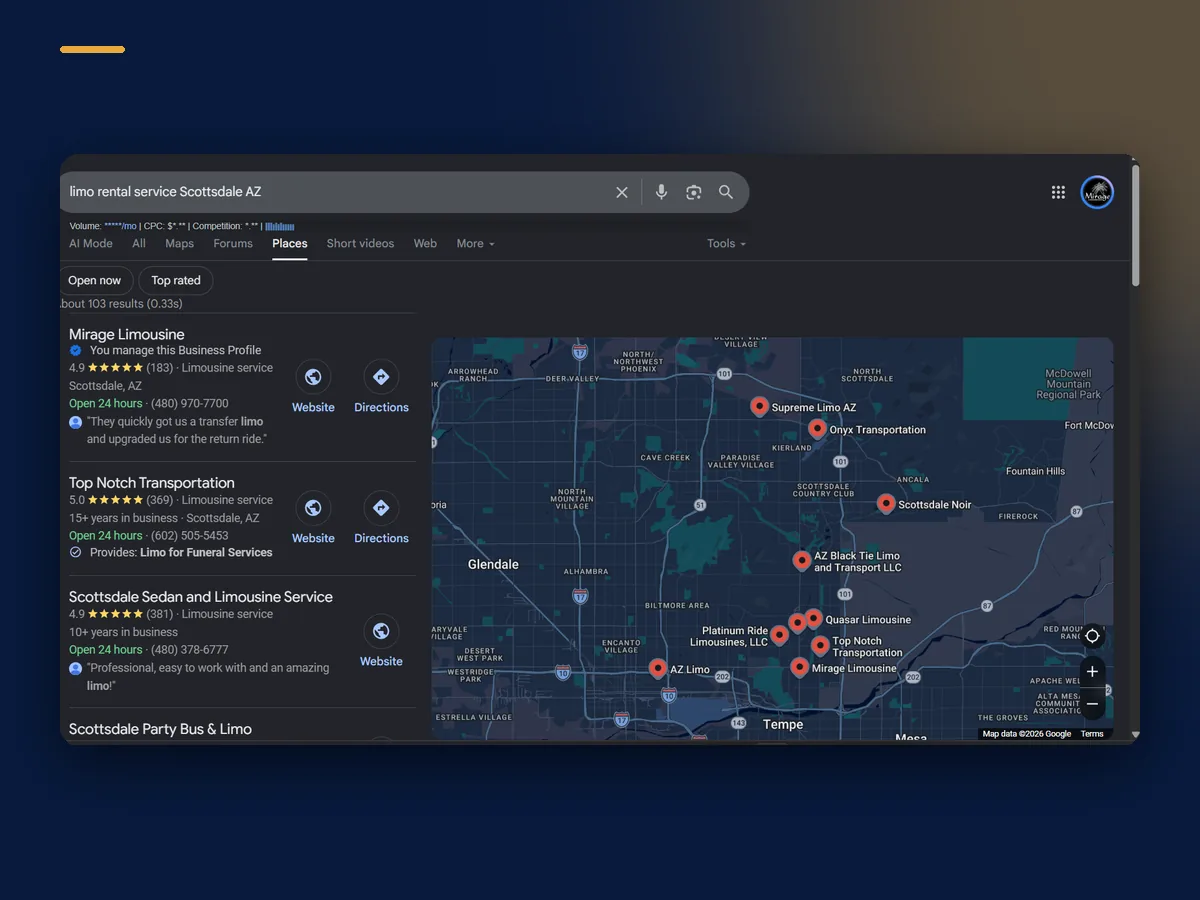Switch to the Forums tab
This screenshot has width=1200, height=900.
pos(233,244)
